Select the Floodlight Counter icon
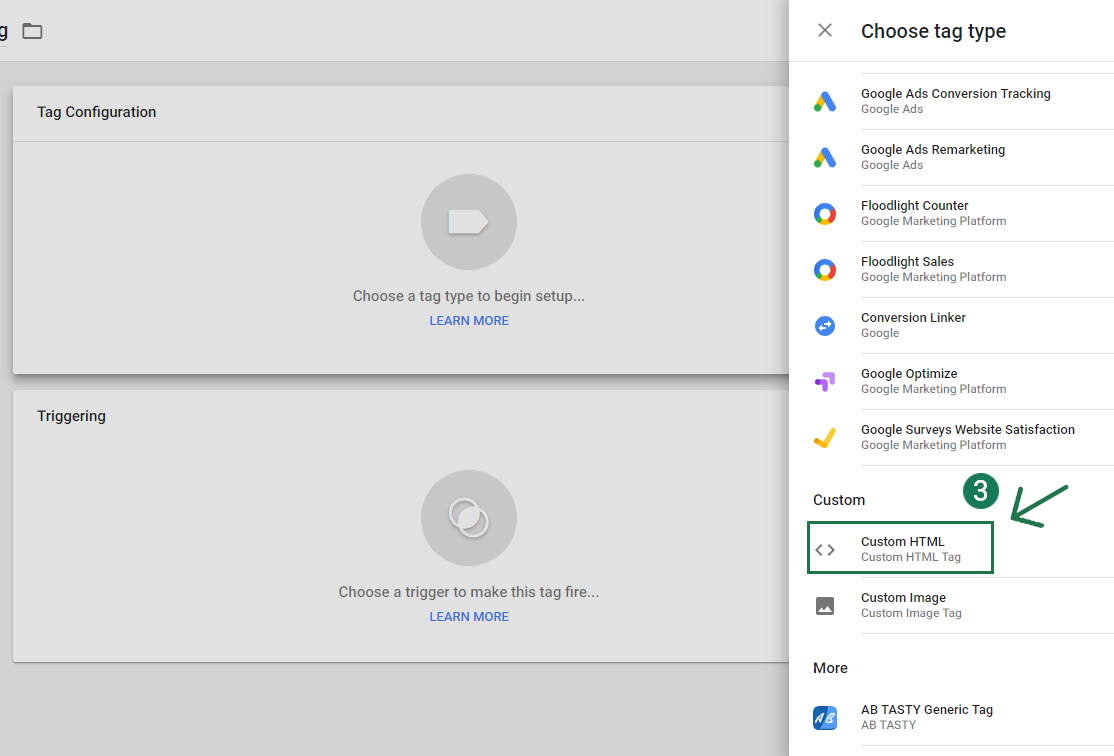The height and width of the screenshot is (756, 1114). click(x=824, y=213)
